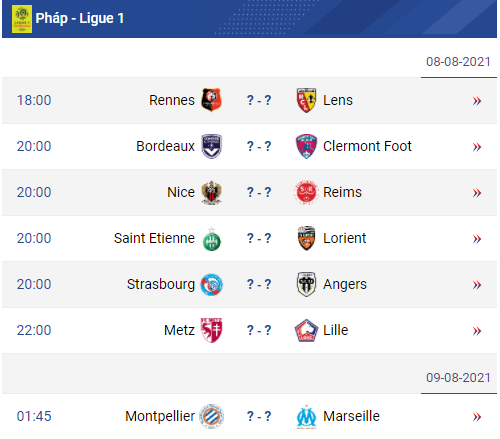Click the Lille club crest
This screenshot has height=439, width=500.
(x=306, y=330)
